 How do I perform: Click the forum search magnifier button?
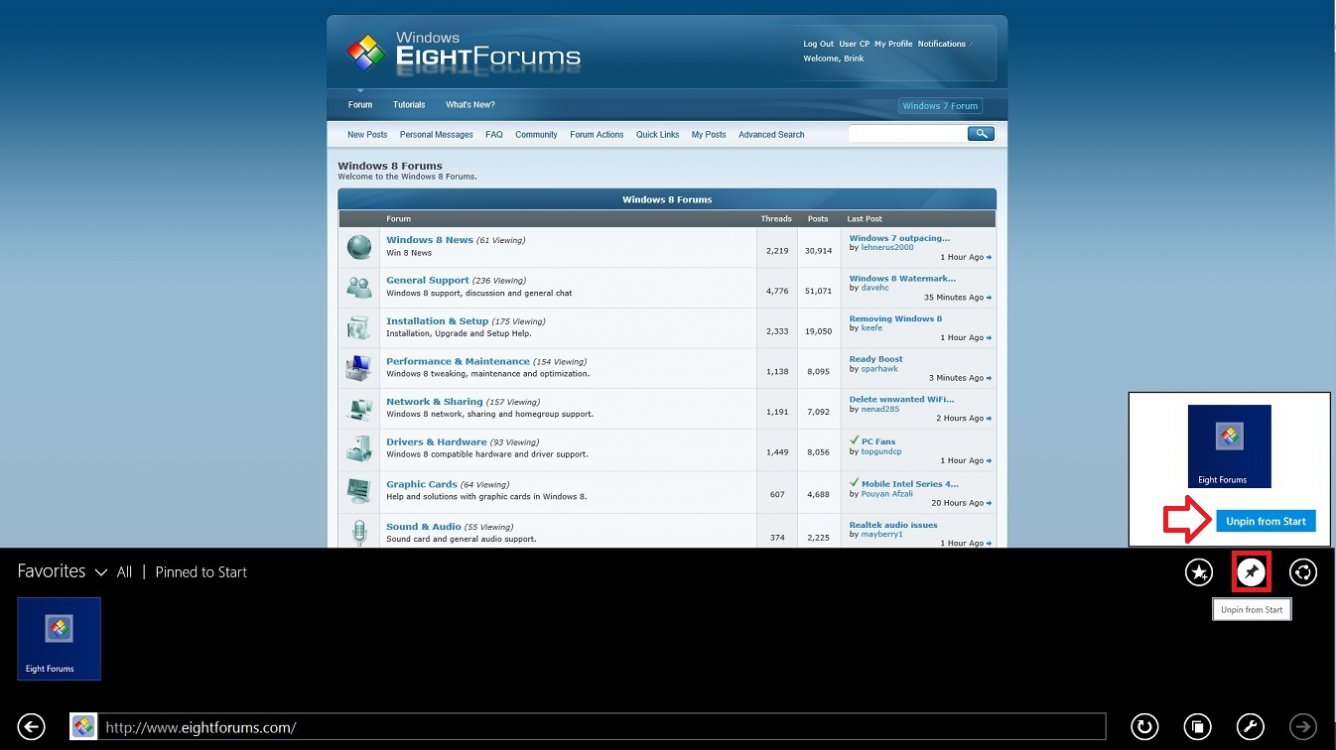(981, 133)
